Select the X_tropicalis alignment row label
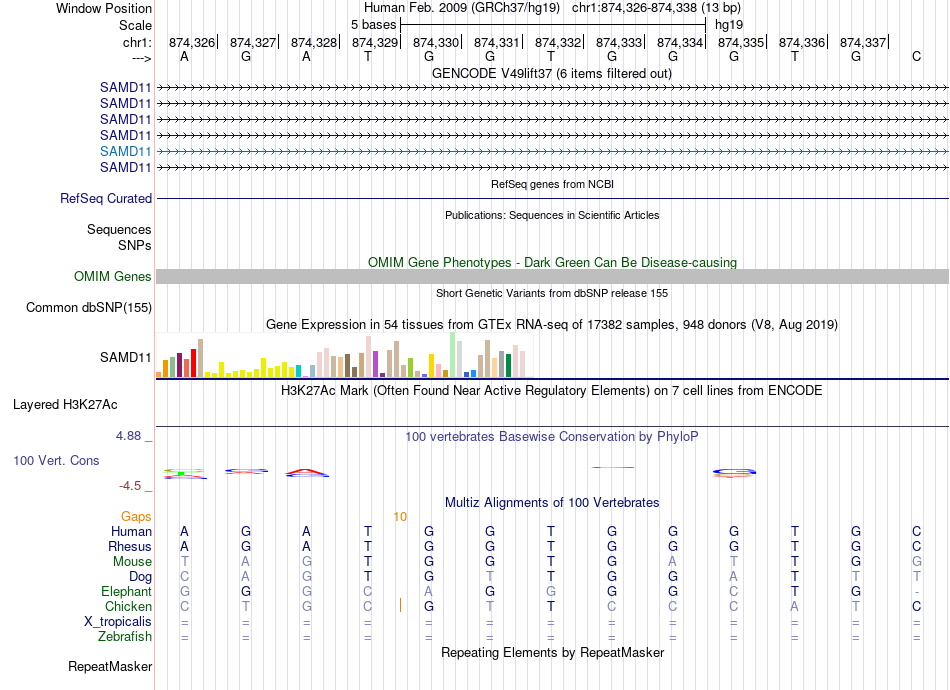The image size is (950, 690). (x=118, y=622)
